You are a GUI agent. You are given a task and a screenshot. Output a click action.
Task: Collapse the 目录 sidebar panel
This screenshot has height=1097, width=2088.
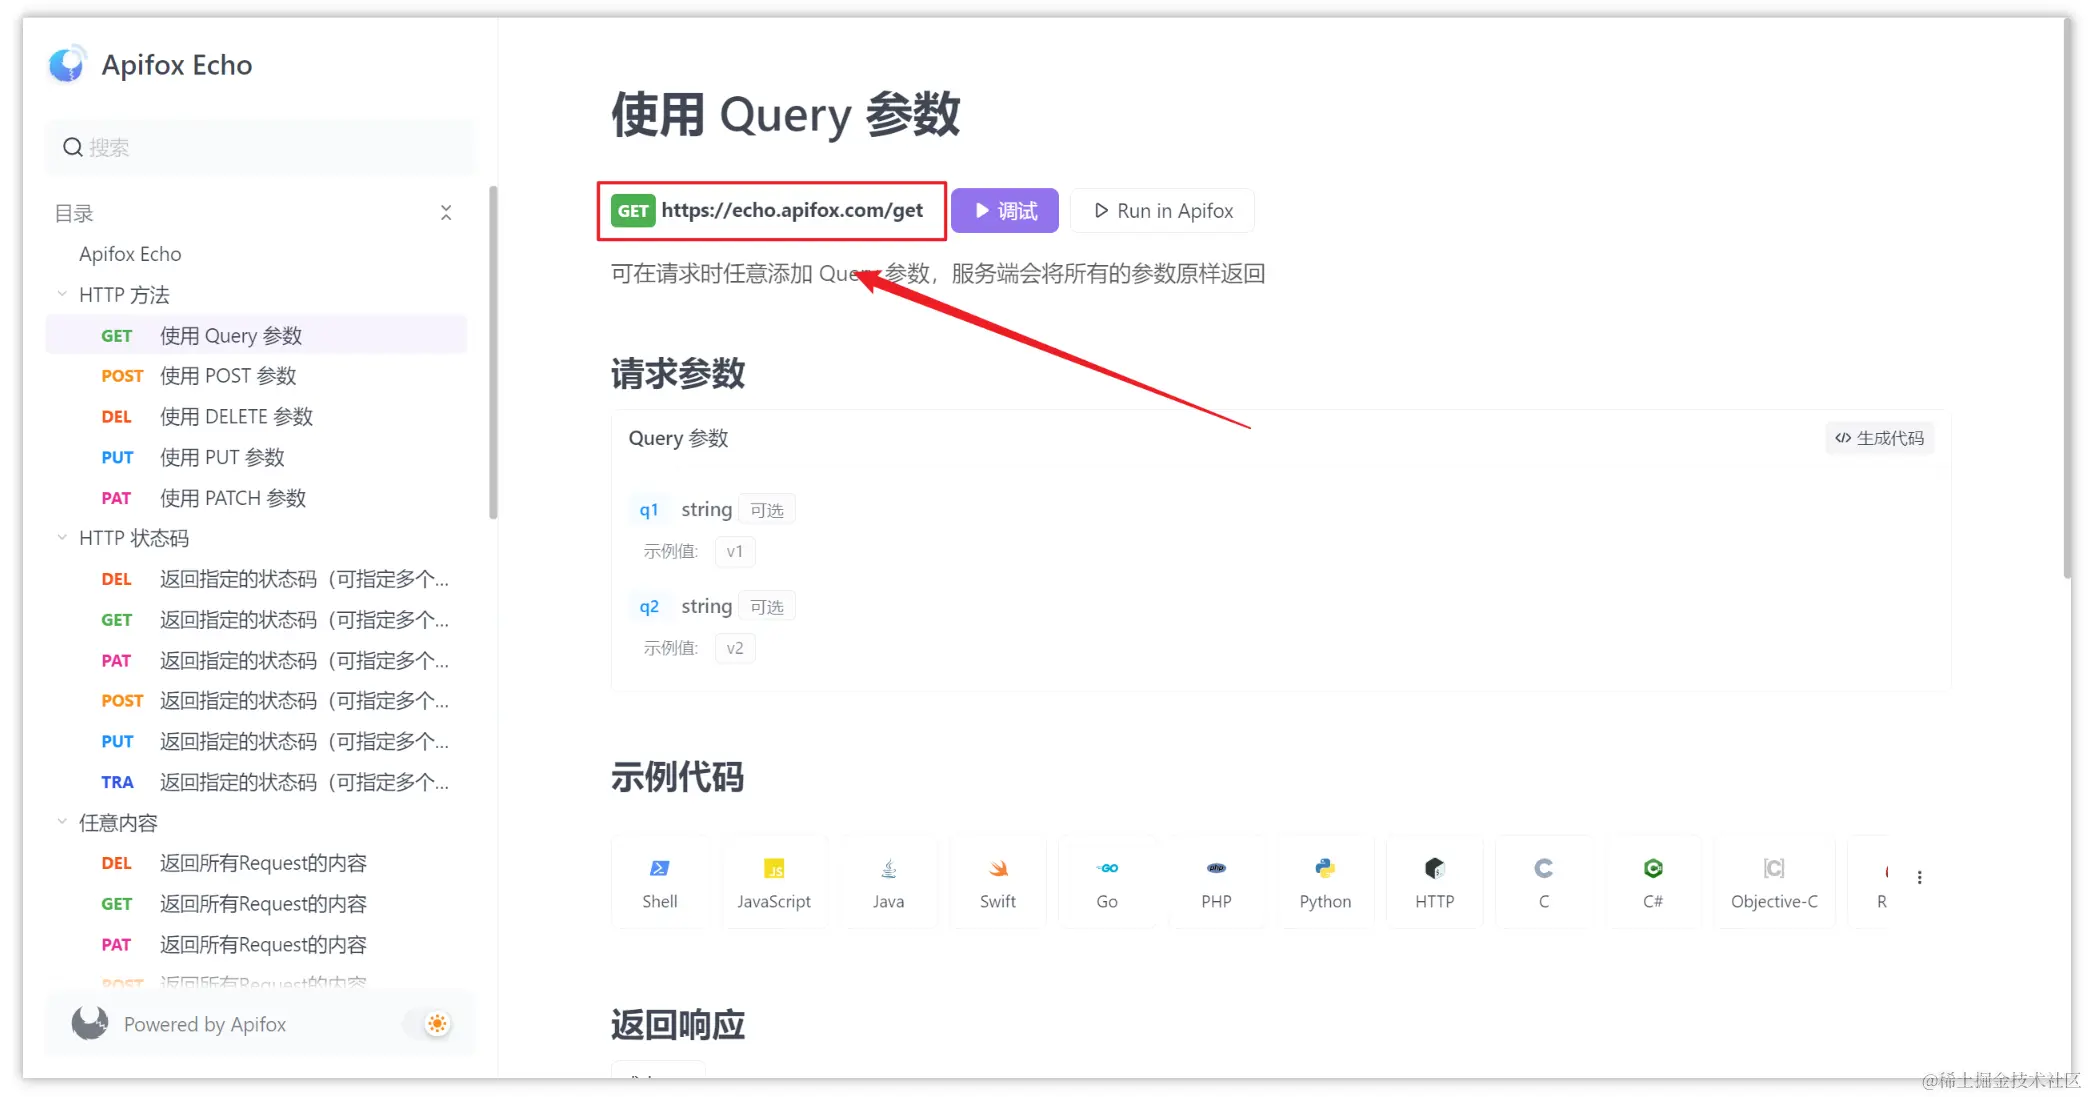click(446, 212)
